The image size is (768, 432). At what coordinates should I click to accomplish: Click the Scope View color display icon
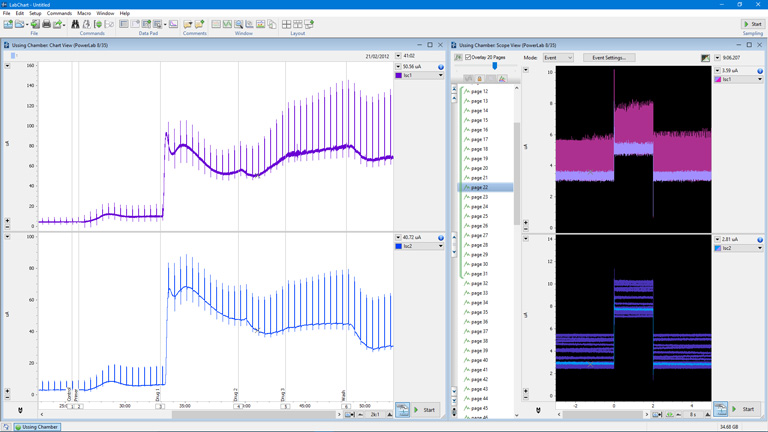coord(705,58)
